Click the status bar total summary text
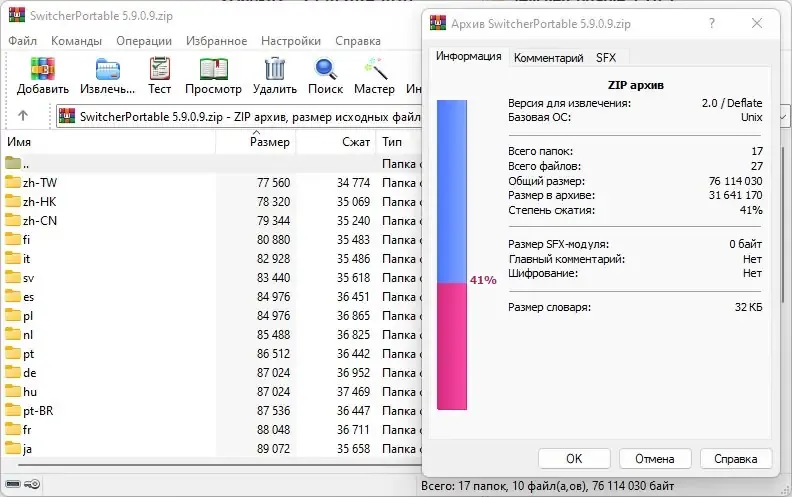This screenshot has width=792, height=497. pyautogui.click(x=548, y=486)
